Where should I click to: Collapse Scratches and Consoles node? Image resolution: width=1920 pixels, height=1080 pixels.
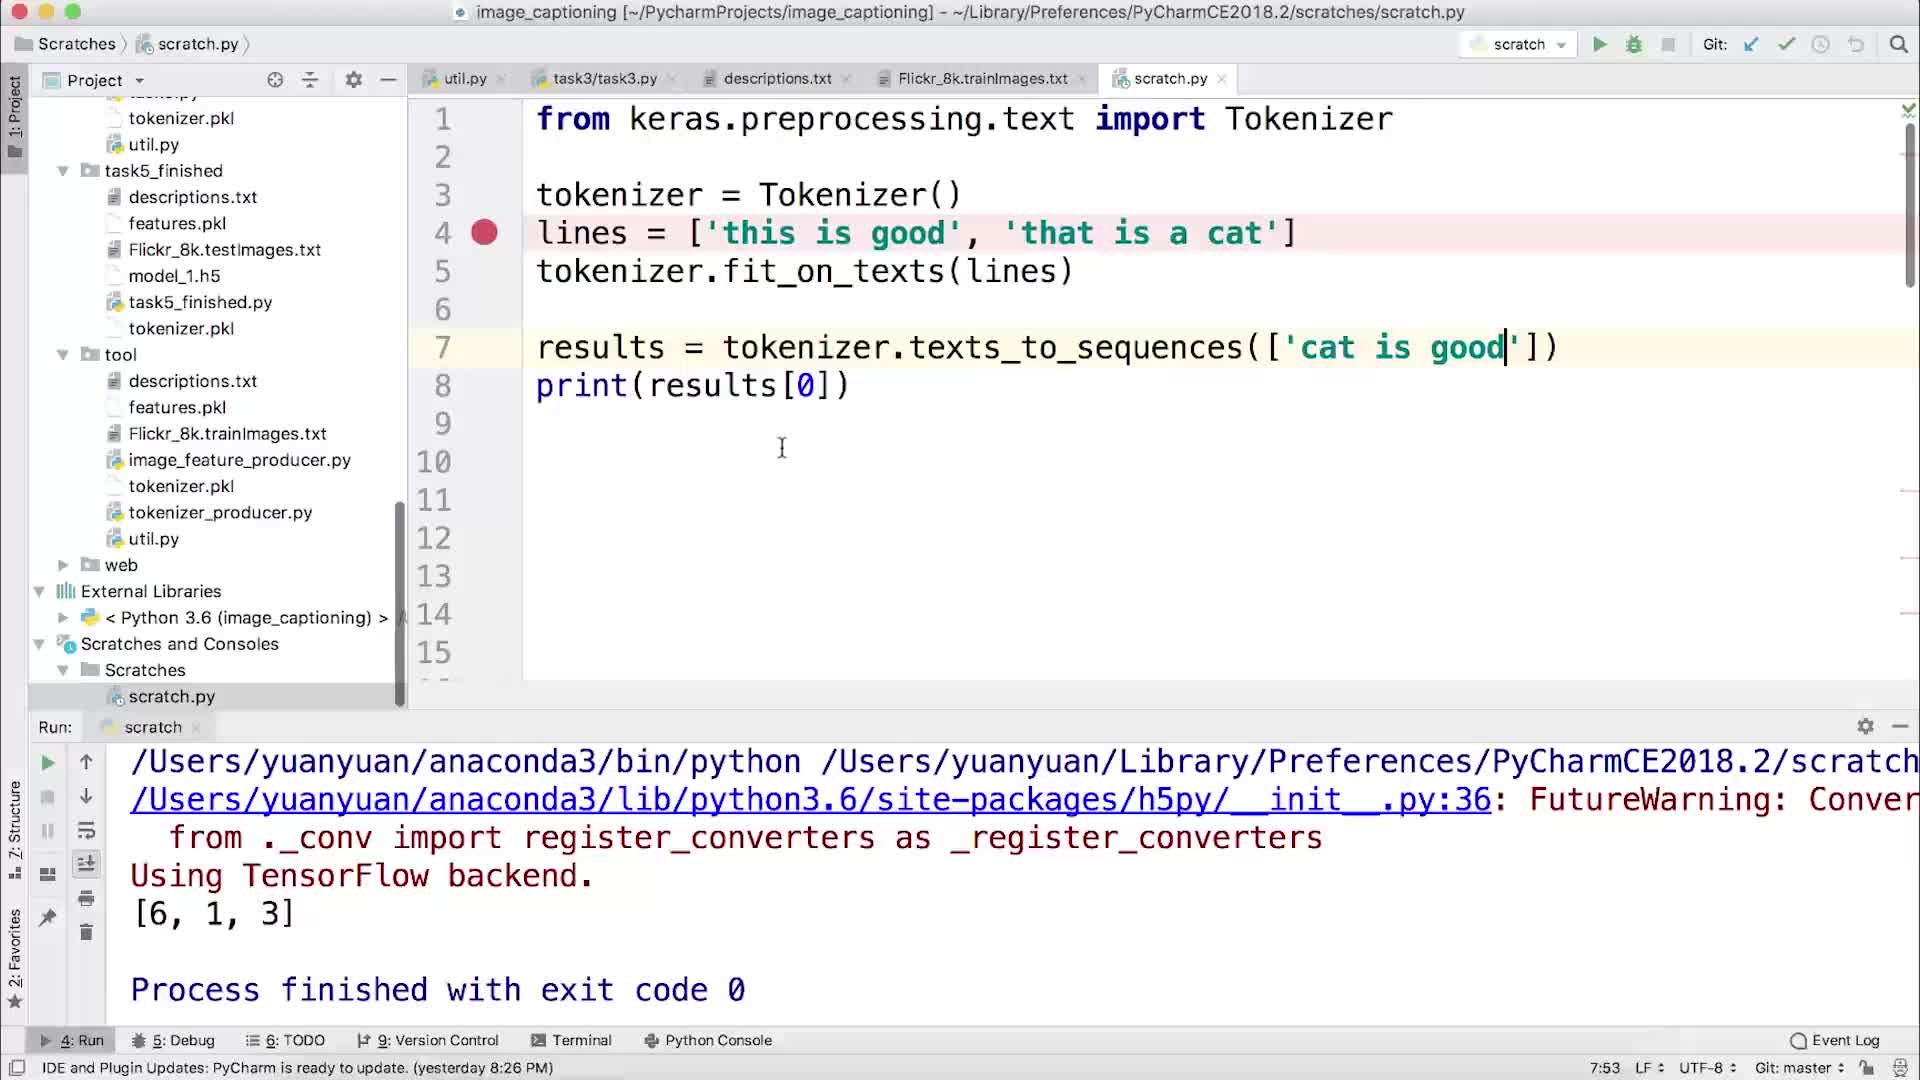coord(39,644)
